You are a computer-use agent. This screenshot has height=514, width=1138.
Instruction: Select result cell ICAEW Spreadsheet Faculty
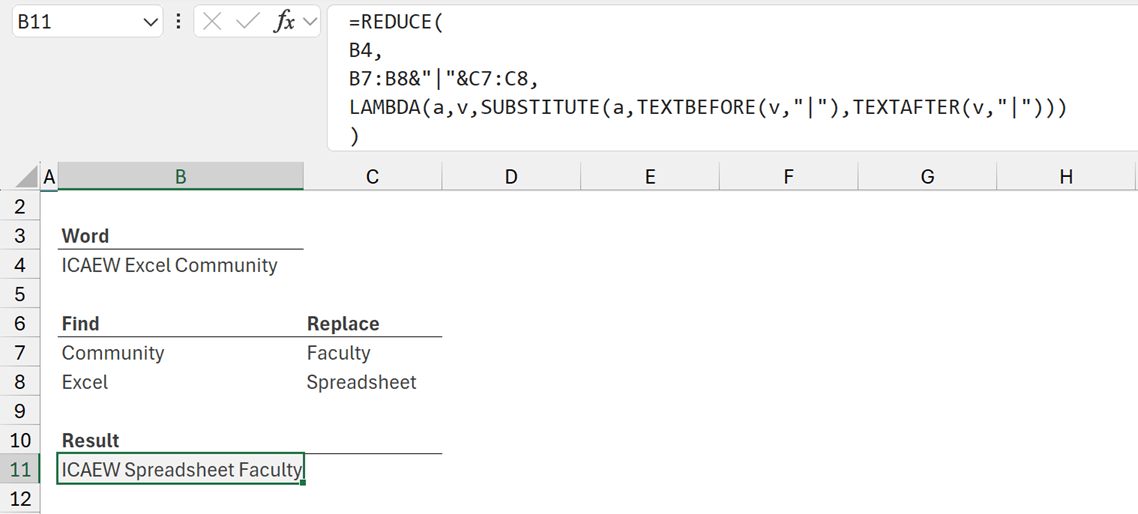coord(180,469)
